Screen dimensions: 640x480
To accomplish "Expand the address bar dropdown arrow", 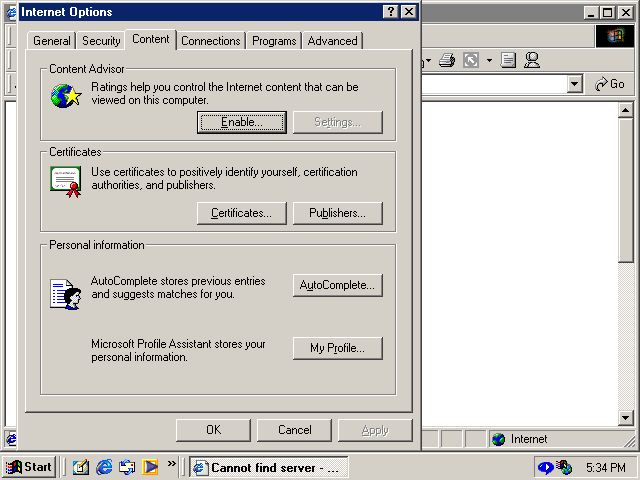I will coord(574,84).
